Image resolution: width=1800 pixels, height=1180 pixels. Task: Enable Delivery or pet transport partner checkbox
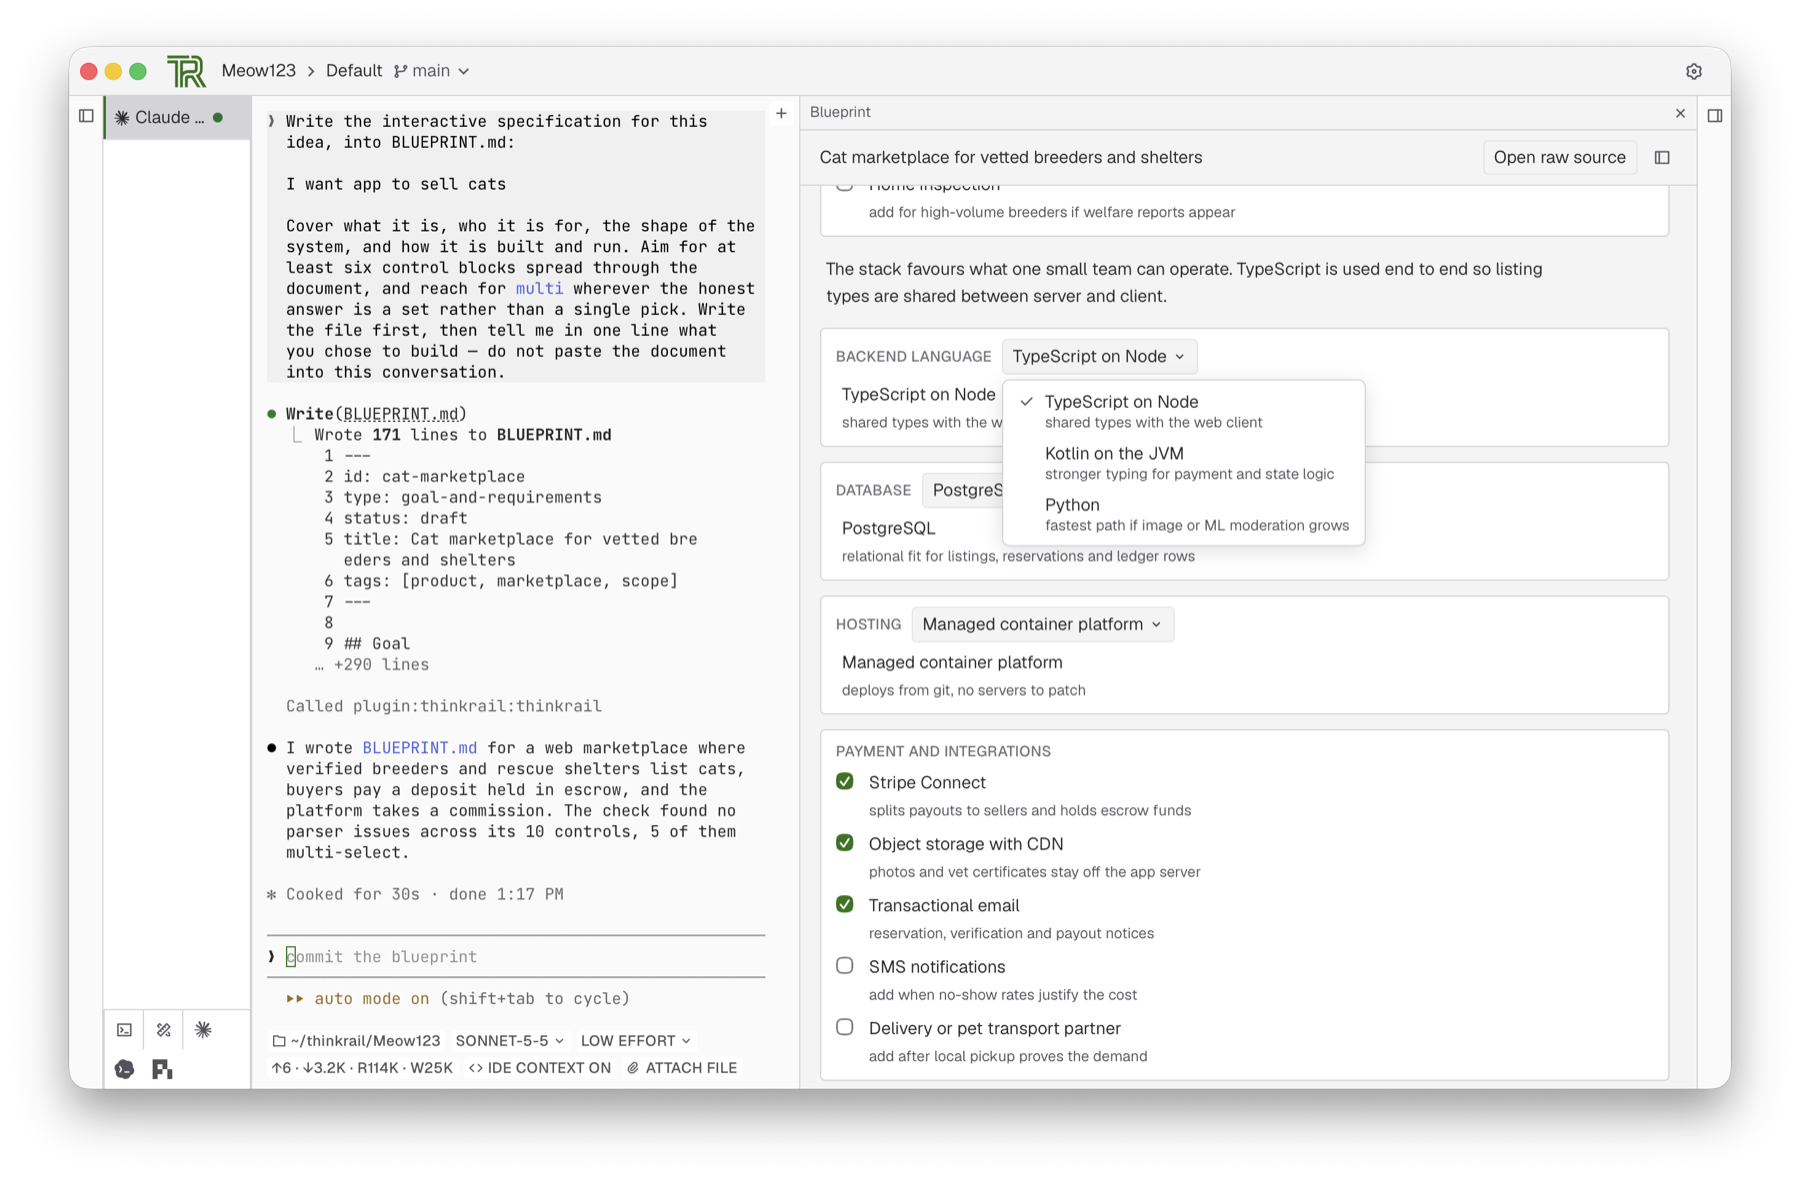(x=845, y=1027)
